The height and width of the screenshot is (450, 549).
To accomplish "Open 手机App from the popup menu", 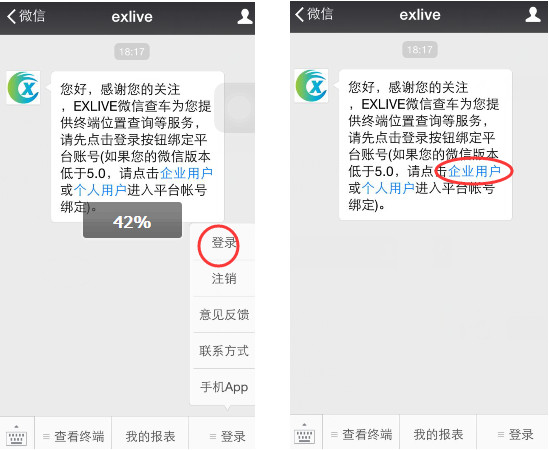I will click(x=224, y=387).
